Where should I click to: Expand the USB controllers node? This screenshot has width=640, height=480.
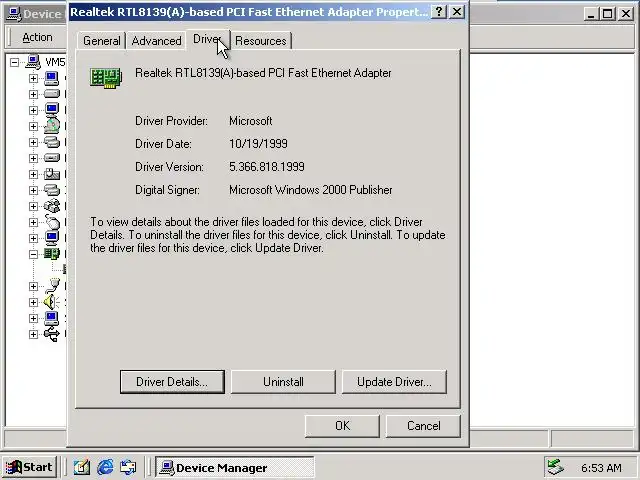click(x=33, y=334)
